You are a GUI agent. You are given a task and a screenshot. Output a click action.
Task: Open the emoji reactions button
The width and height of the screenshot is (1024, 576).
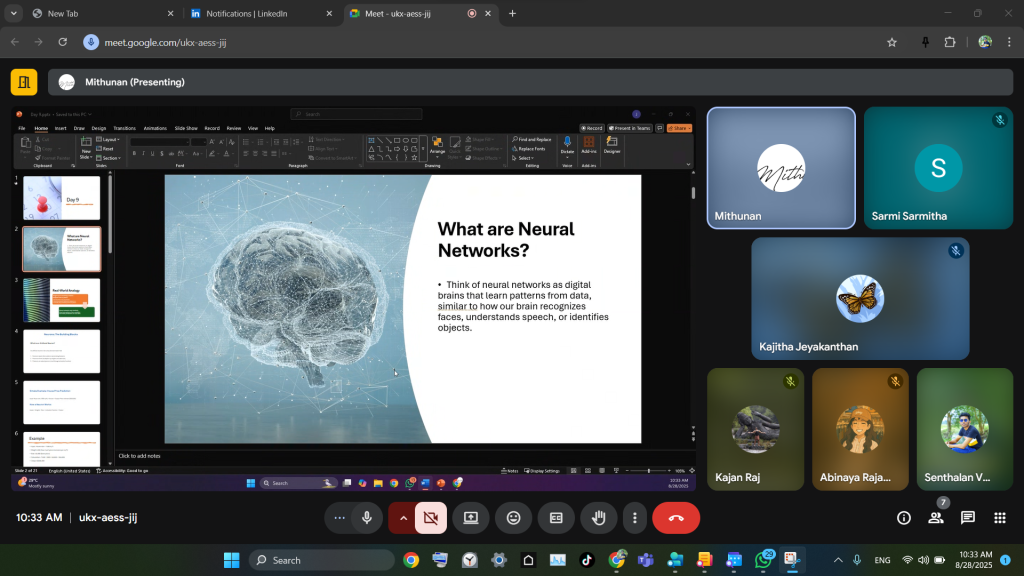pyautogui.click(x=513, y=518)
